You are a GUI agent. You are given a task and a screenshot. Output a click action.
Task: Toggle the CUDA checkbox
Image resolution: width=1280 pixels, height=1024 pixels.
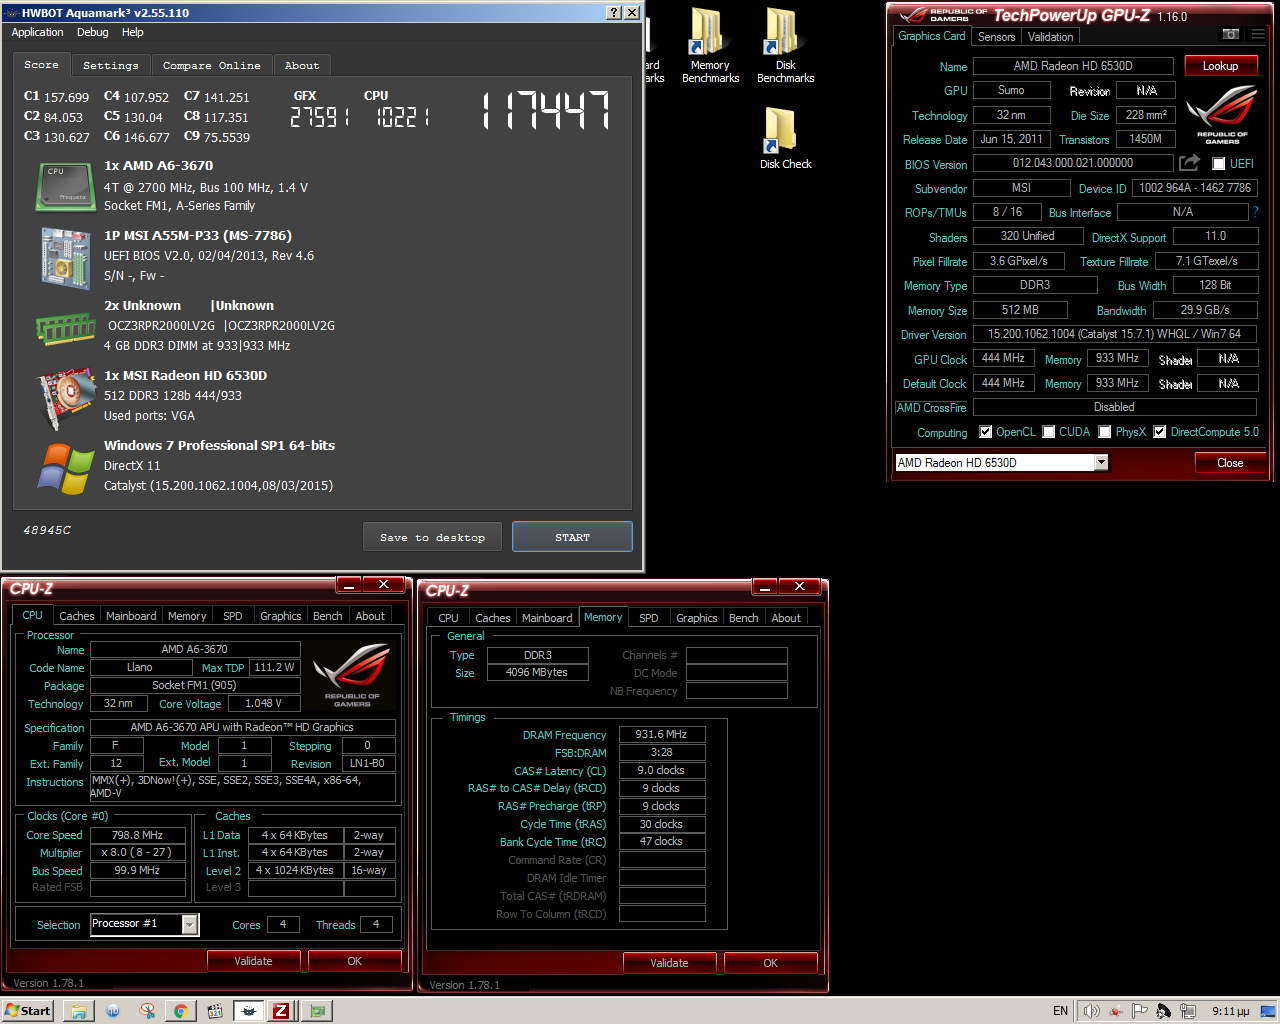(1049, 432)
